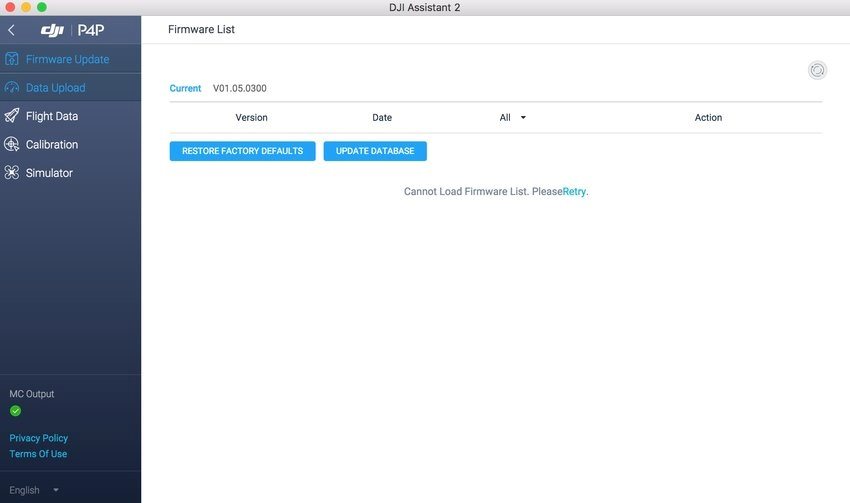Click Restore Factory Defaults button
The width and height of the screenshot is (850, 503).
point(242,151)
